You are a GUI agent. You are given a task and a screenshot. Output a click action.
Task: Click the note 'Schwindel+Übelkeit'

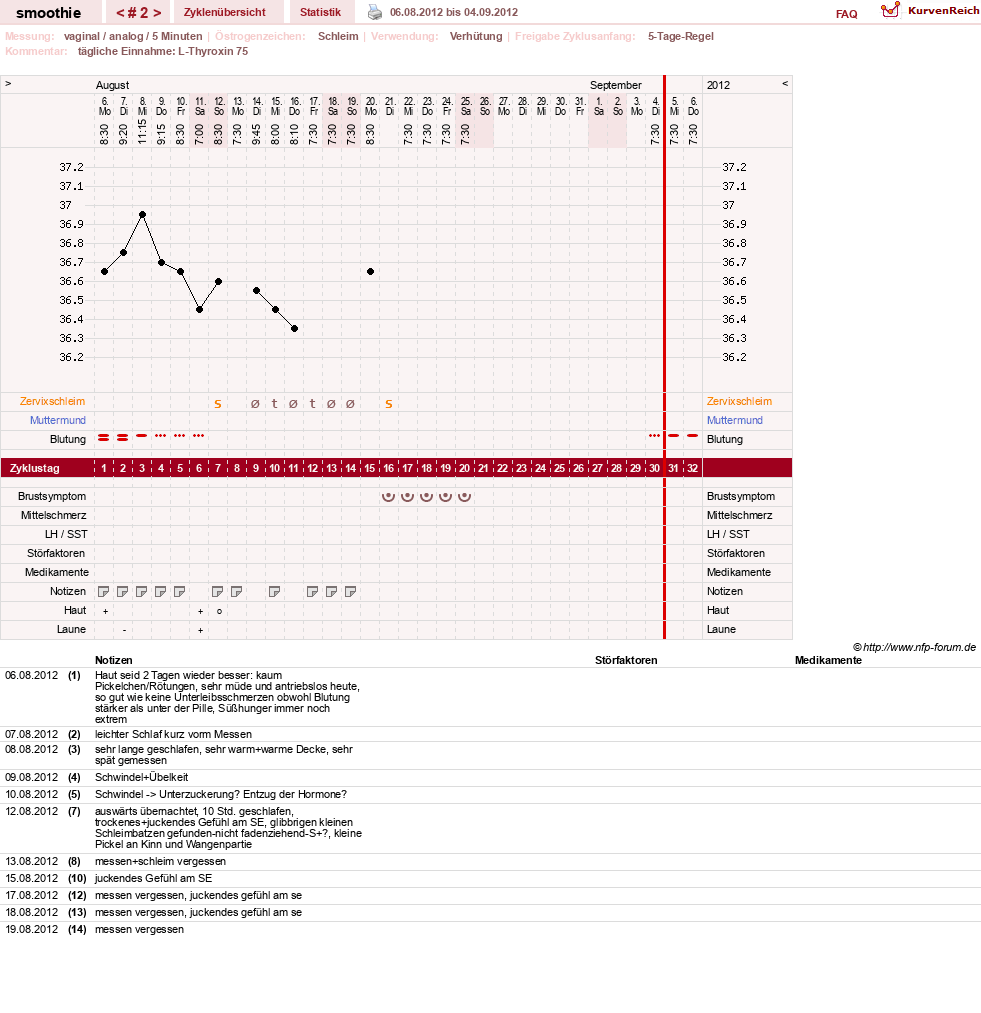[x=142, y=777]
